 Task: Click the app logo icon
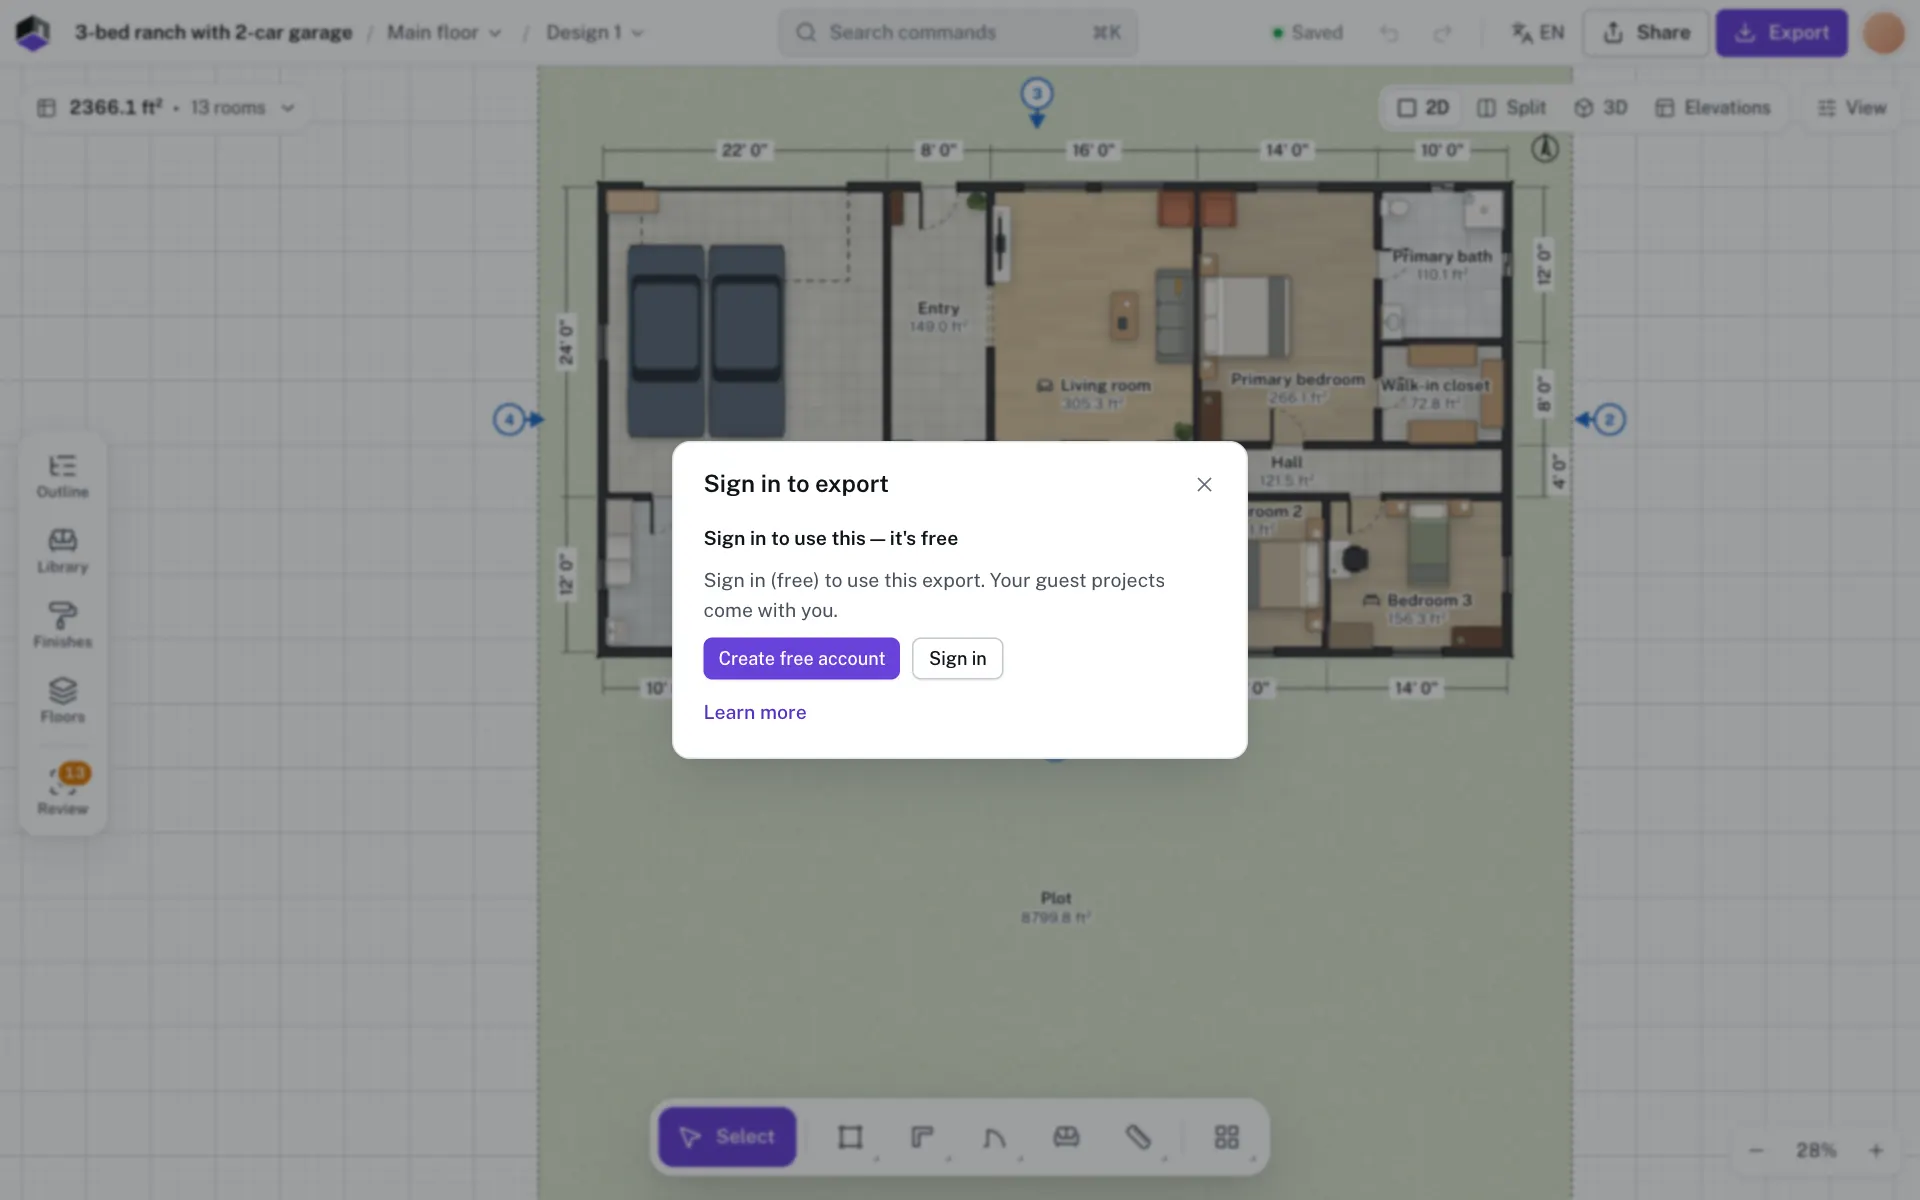point(33,33)
